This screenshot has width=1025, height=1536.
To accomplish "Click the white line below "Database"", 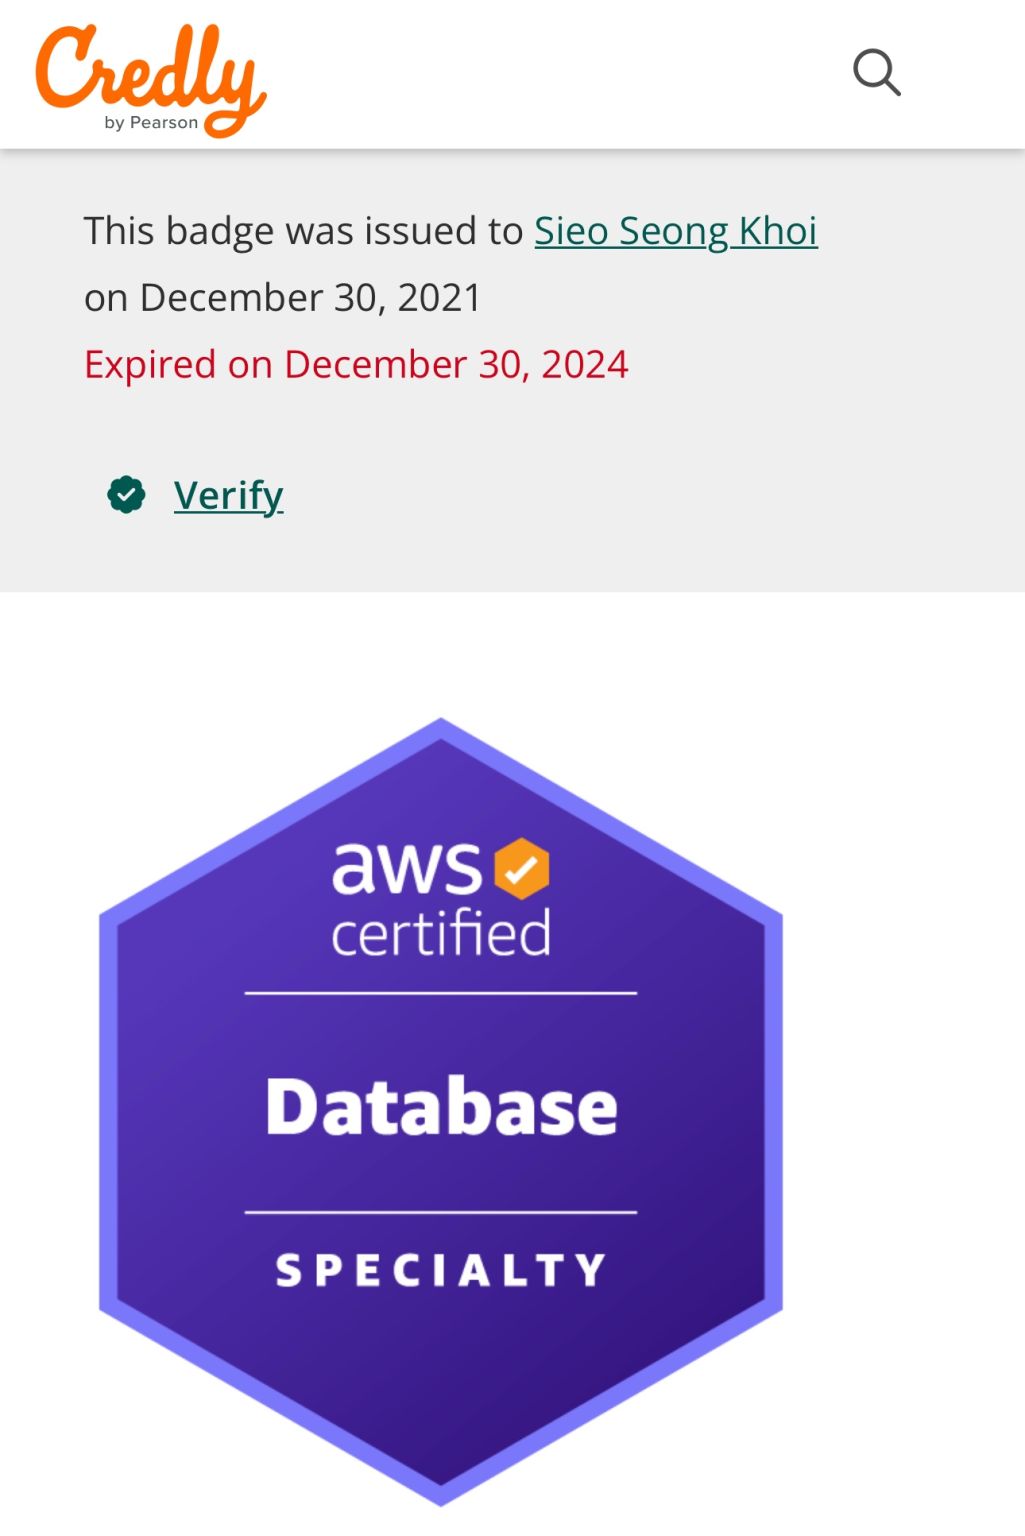I will click(x=441, y=1212).
